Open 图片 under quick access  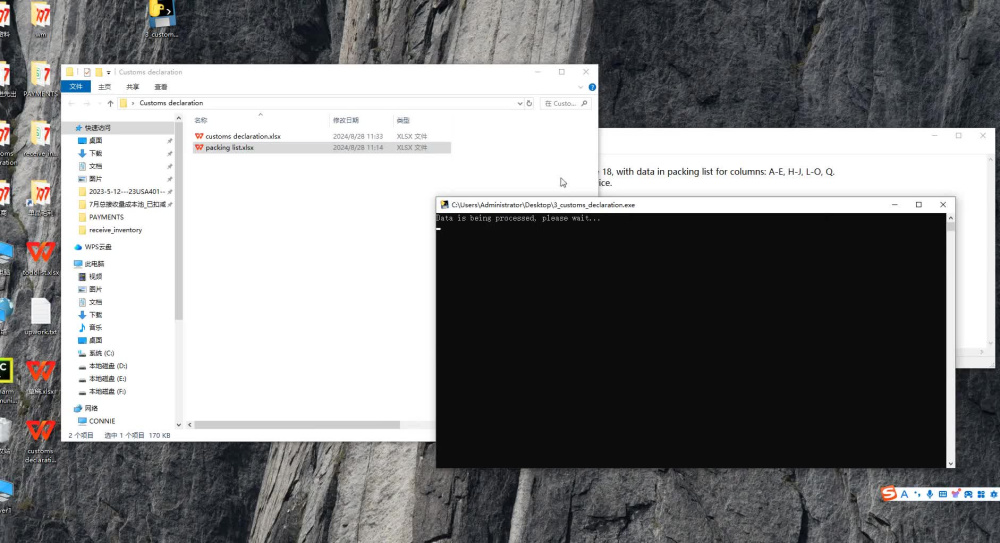point(96,179)
